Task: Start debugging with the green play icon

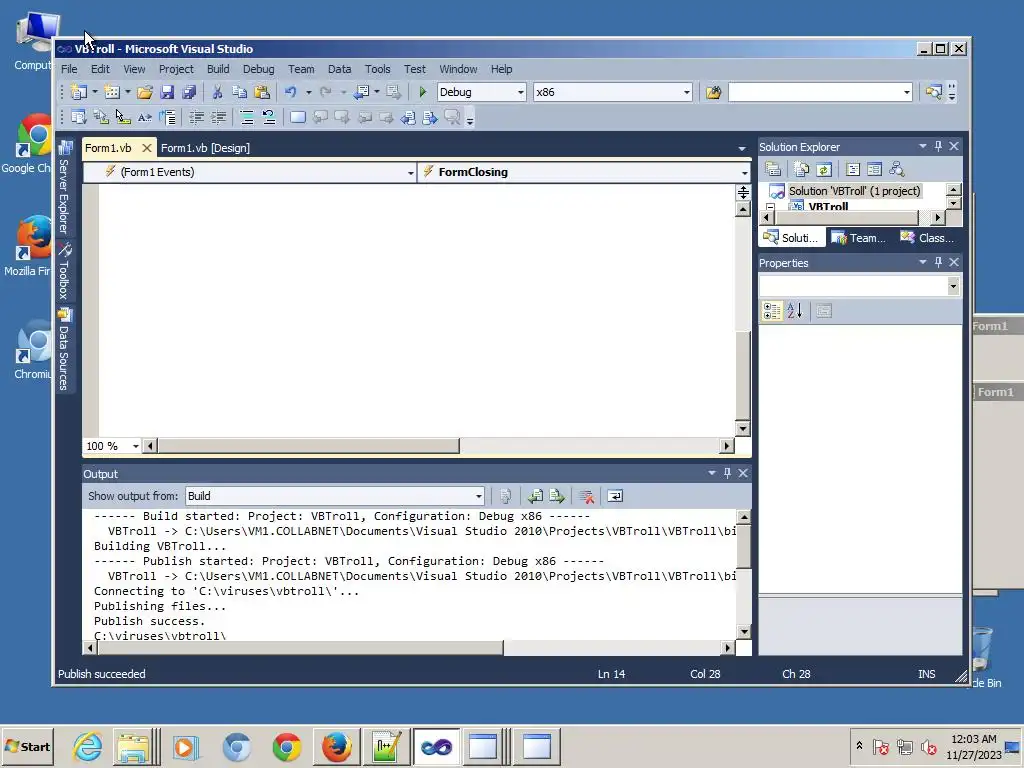Action: click(x=423, y=92)
